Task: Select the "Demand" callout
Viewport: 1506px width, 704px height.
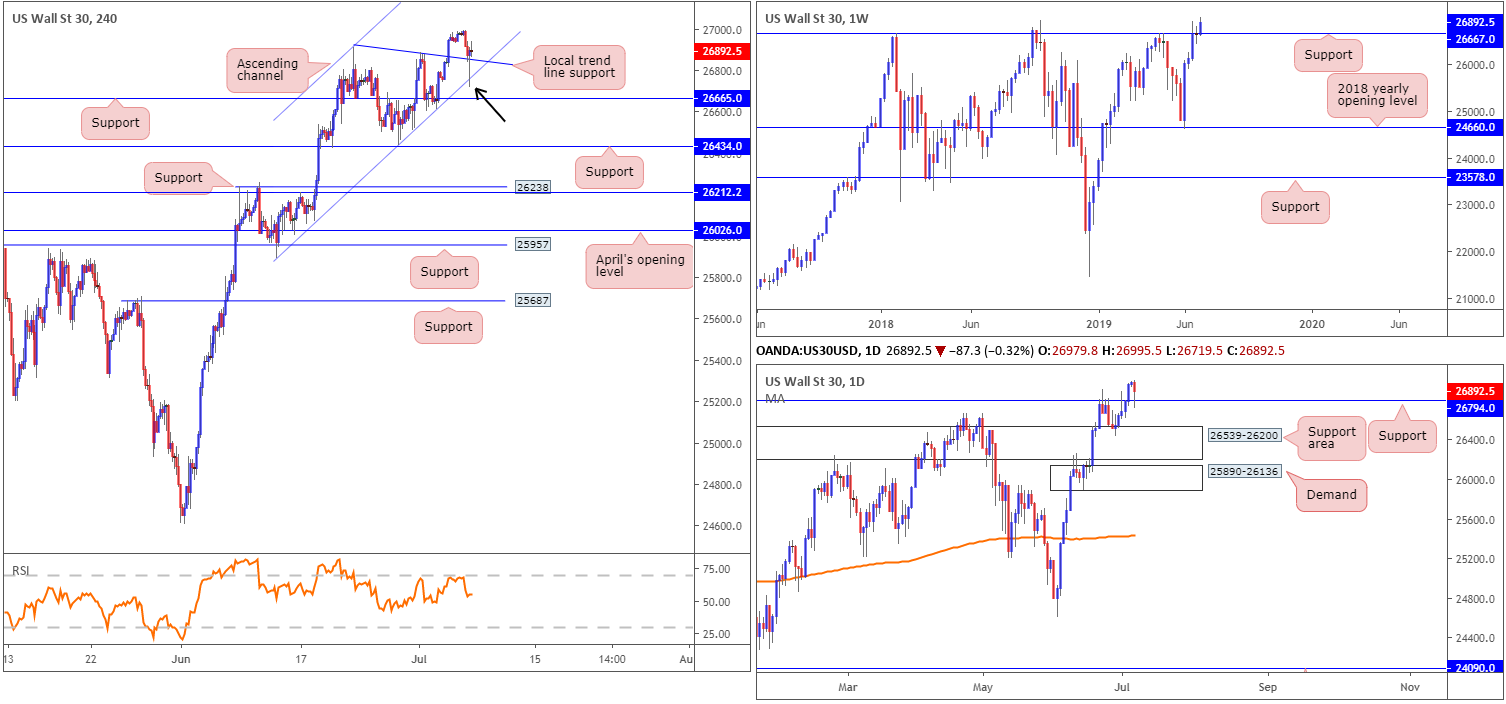Action: point(1331,494)
